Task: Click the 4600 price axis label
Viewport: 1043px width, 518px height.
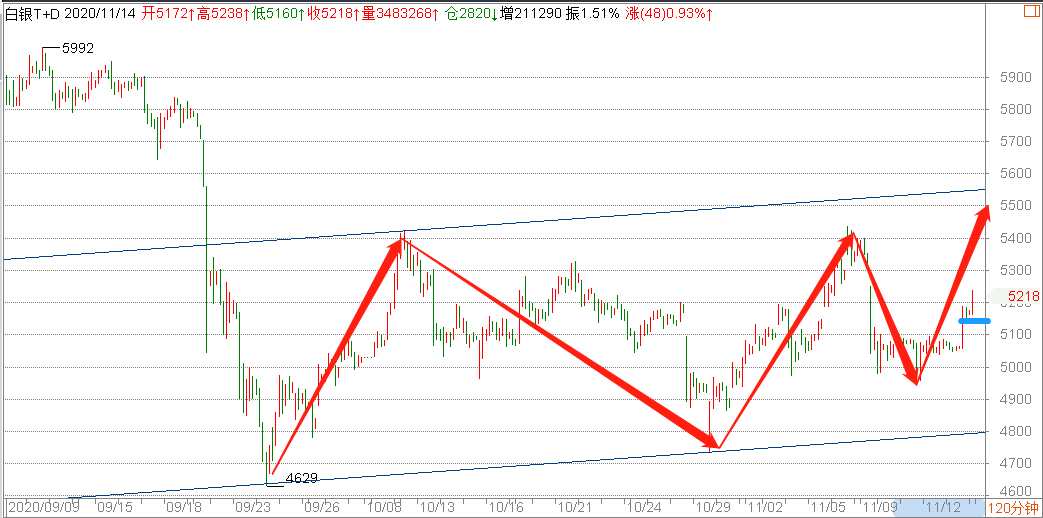Action: pos(1014,491)
